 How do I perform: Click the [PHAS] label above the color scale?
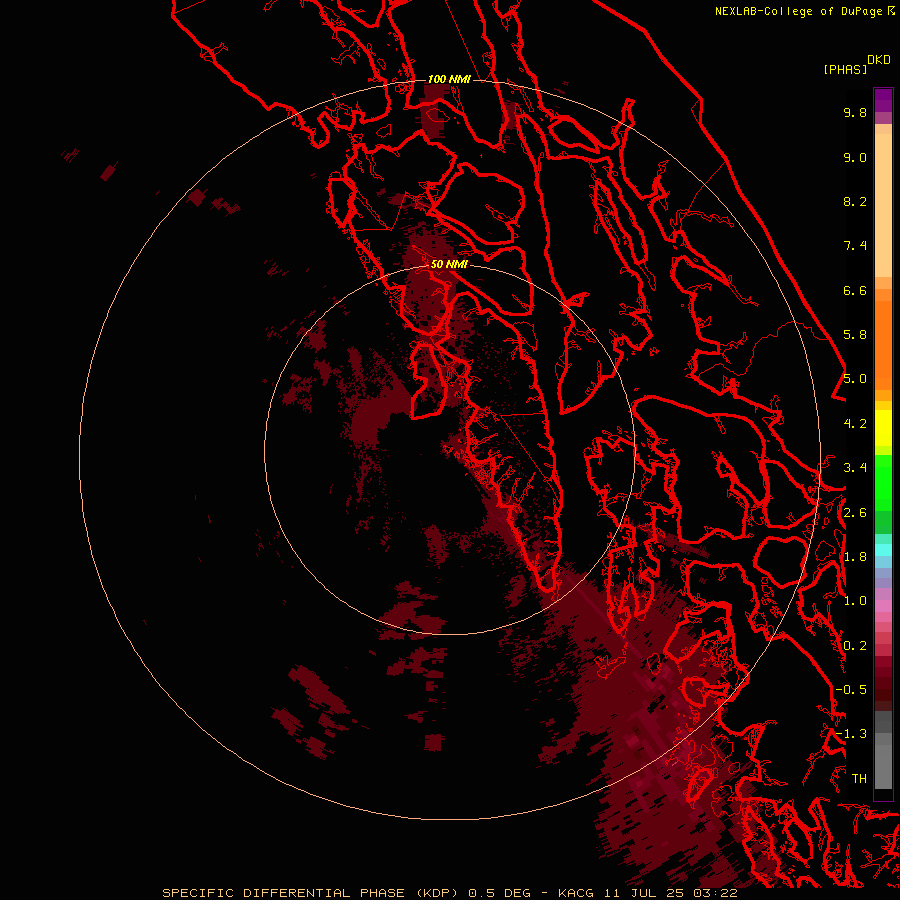(x=845, y=69)
